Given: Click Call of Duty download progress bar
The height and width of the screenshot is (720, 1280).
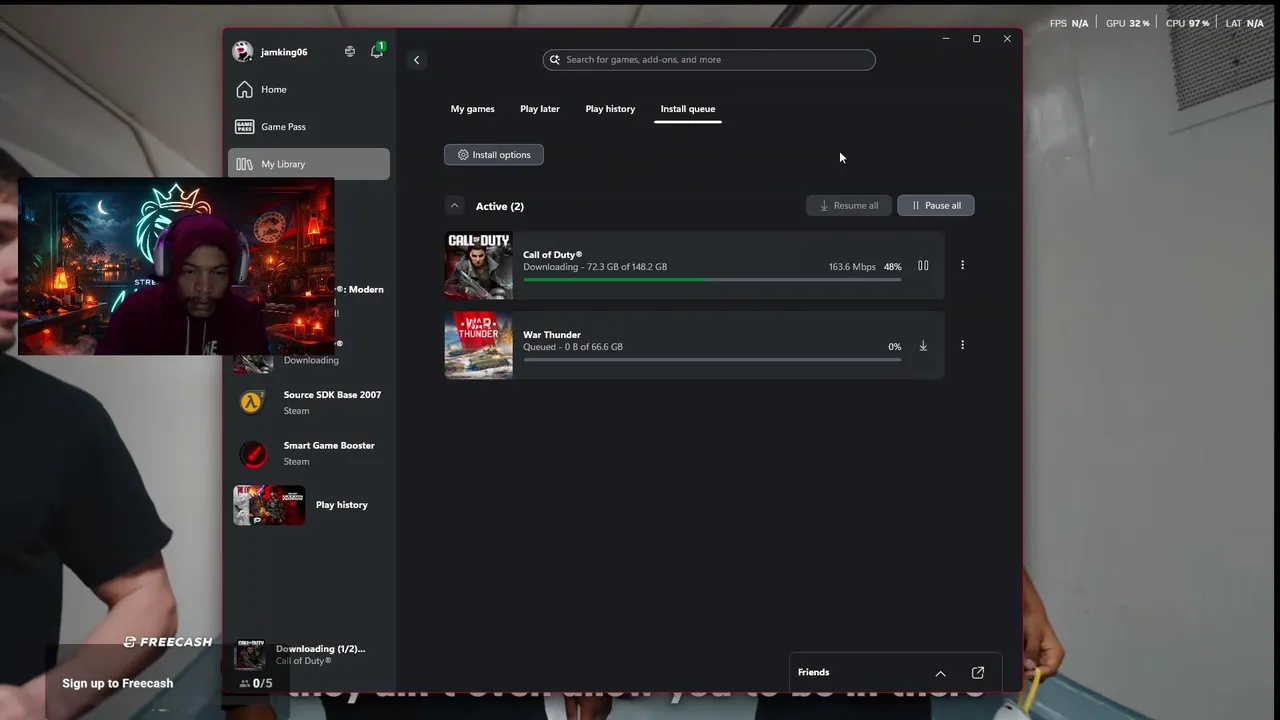Looking at the screenshot, I should [712, 280].
